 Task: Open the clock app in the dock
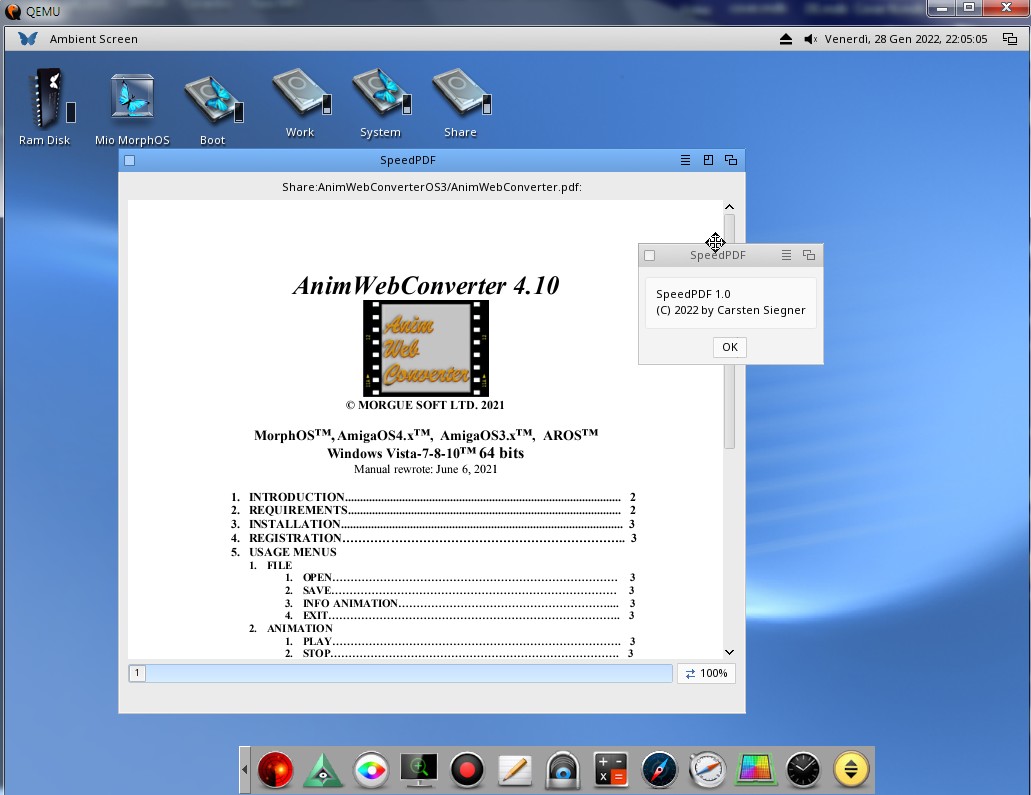[803, 770]
